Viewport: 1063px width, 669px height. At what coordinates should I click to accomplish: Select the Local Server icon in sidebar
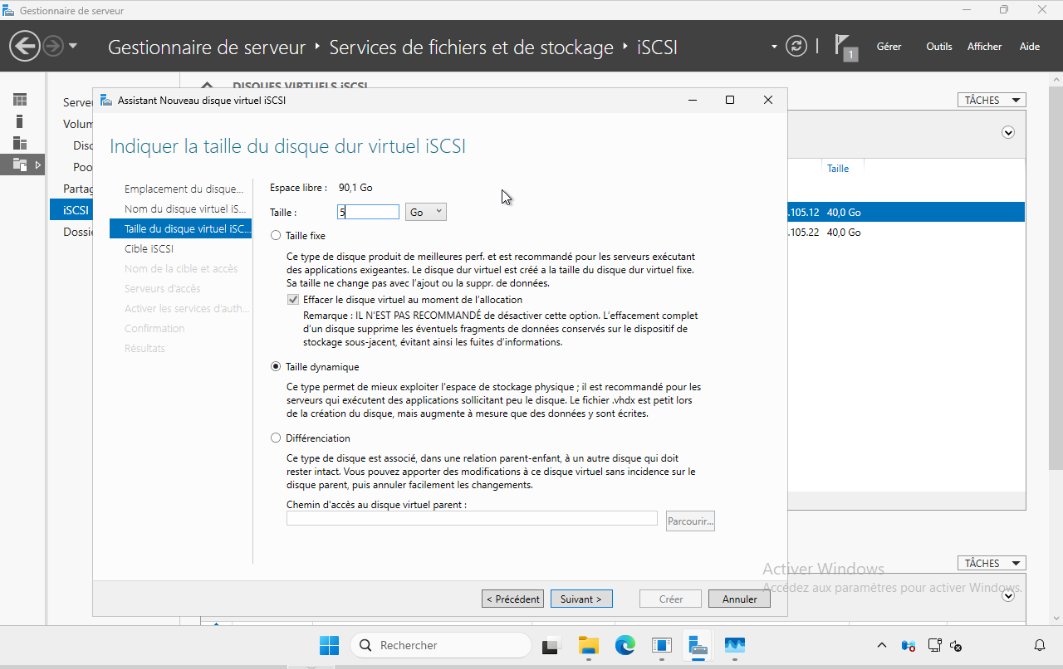click(20, 121)
